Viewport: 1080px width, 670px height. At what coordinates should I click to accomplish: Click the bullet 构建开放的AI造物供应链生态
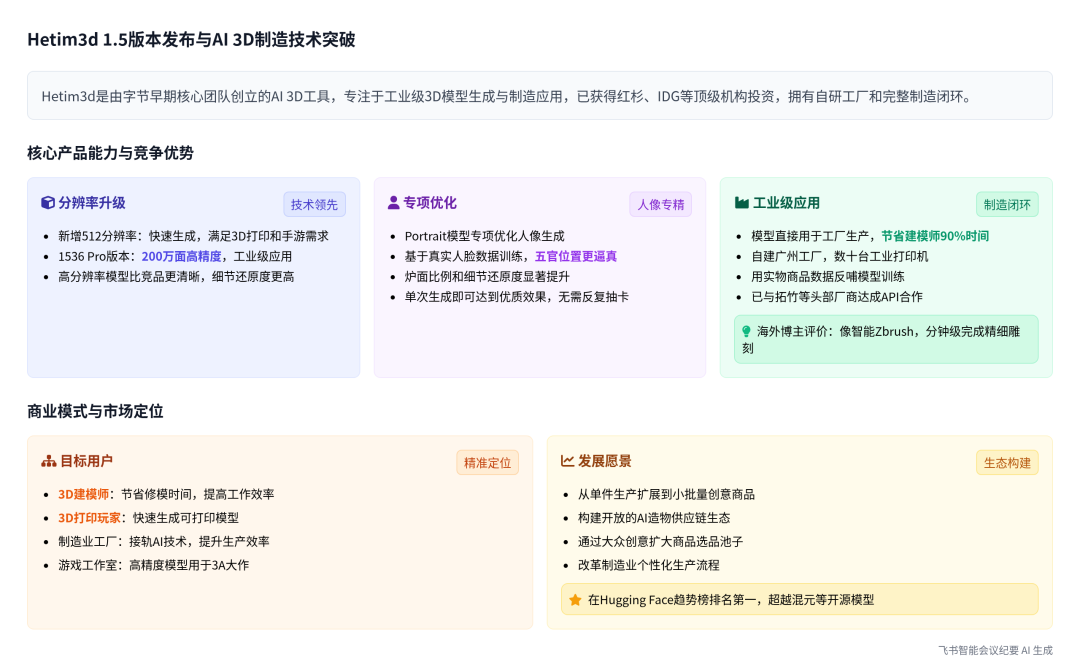(x=654, y=518)
